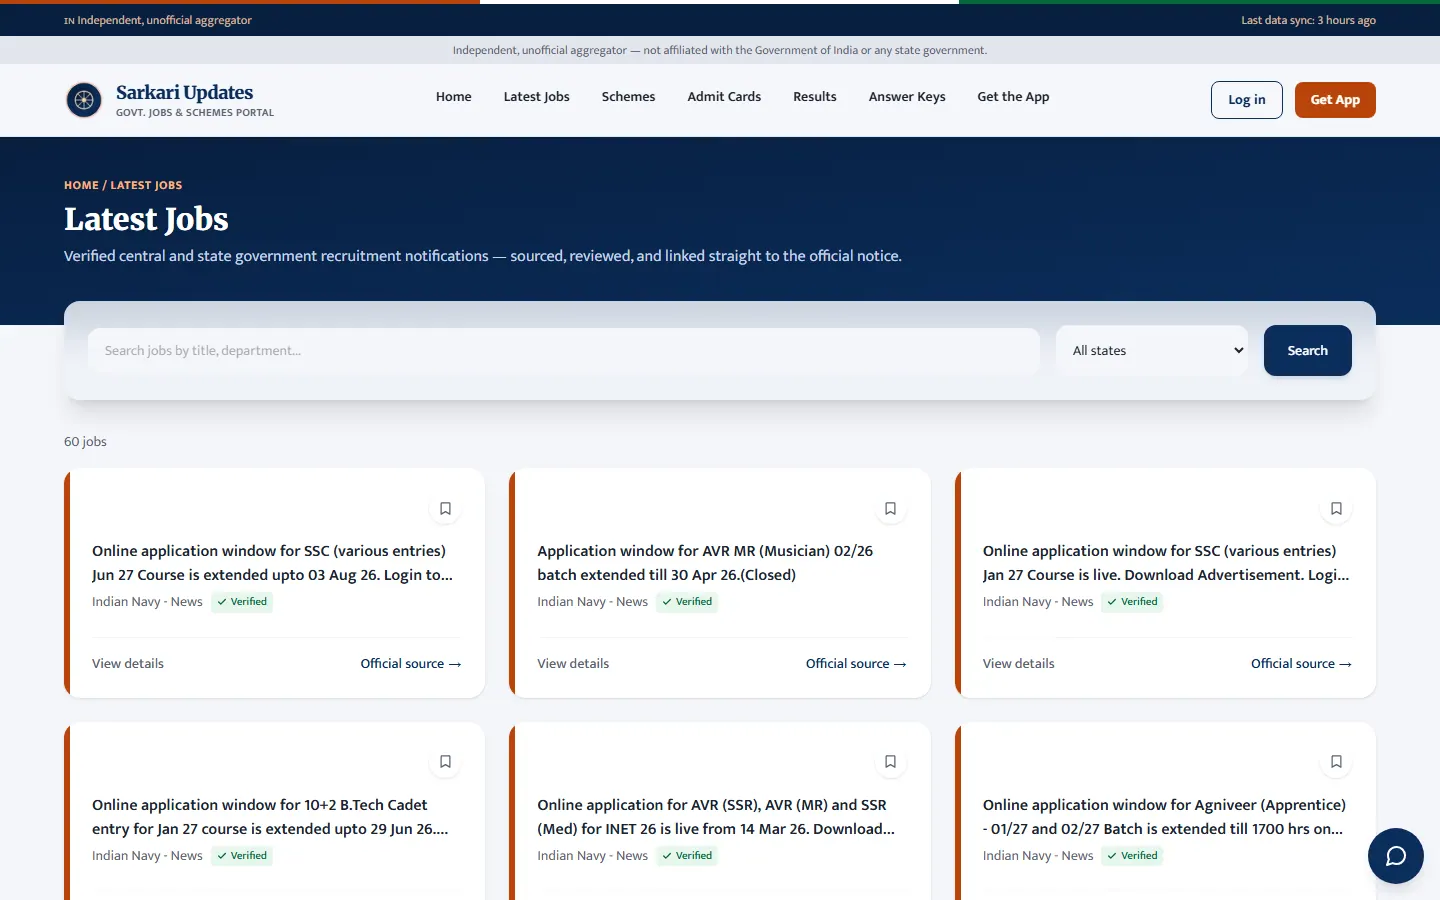Click the Sarkari Updates site name
The image size is (1440, 900).
pos(185,92)
